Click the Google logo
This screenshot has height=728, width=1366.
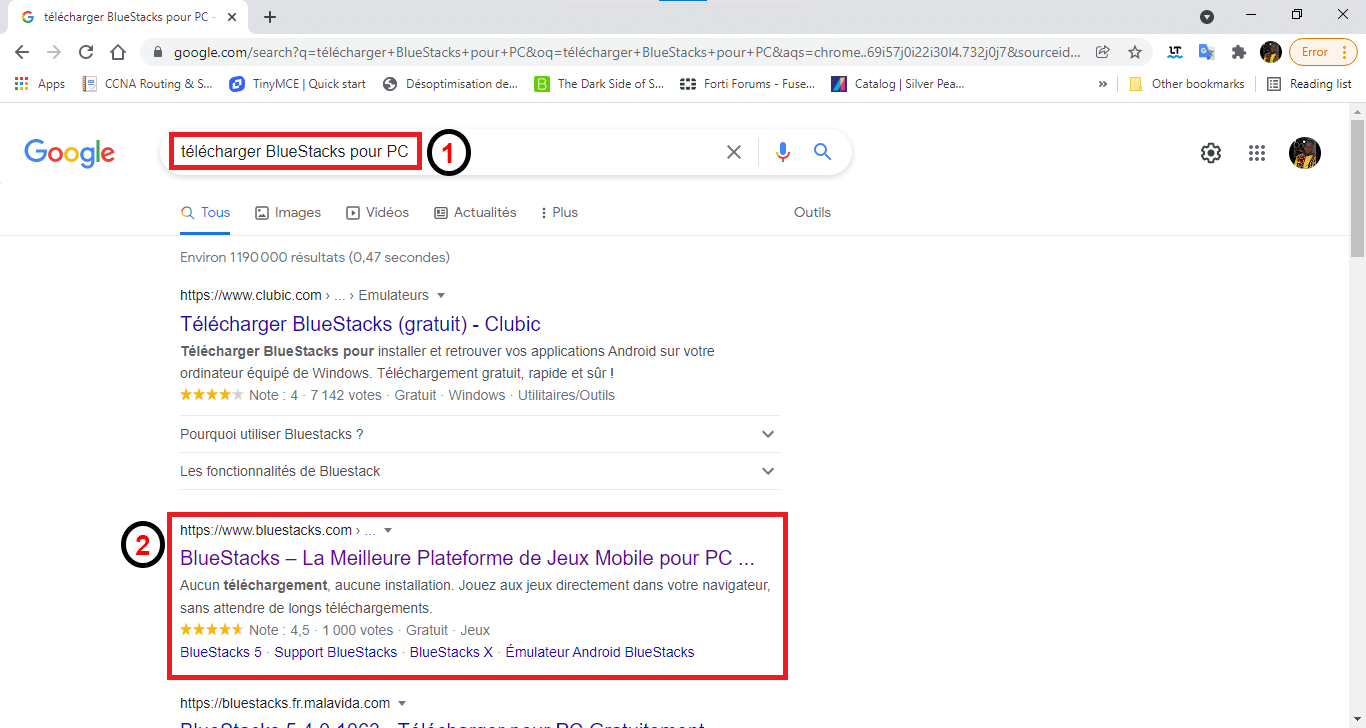[x=70, y=153]
